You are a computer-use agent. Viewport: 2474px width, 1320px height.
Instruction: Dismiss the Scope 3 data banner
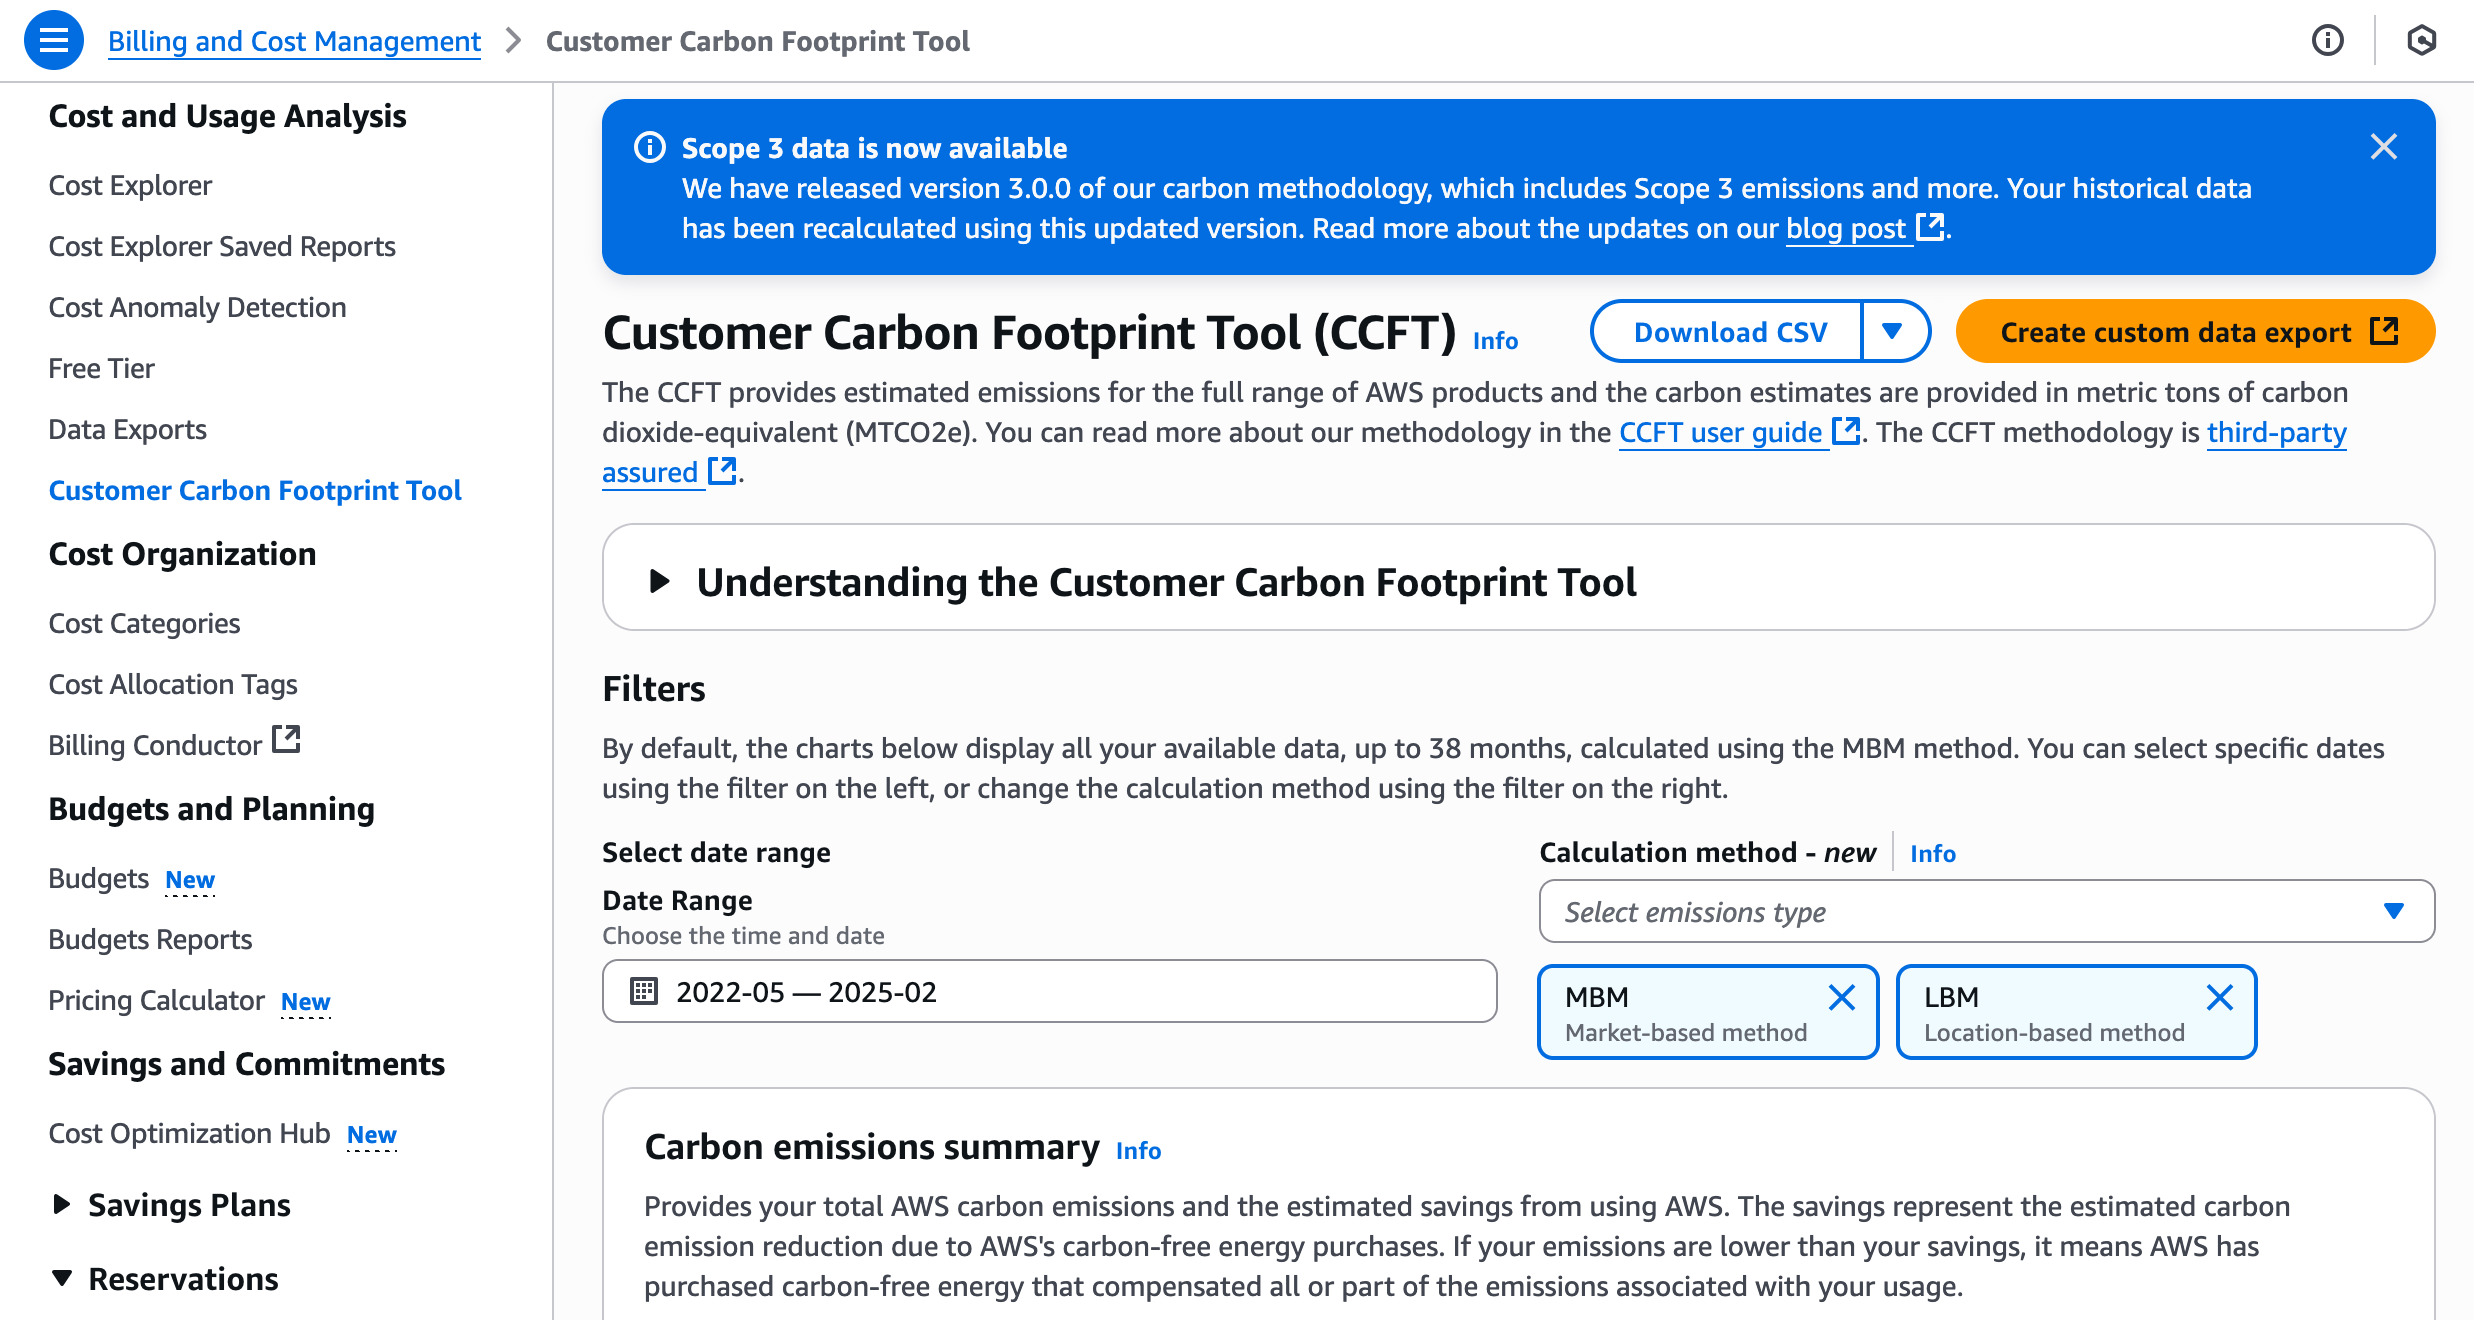[x=2383, y=147]
